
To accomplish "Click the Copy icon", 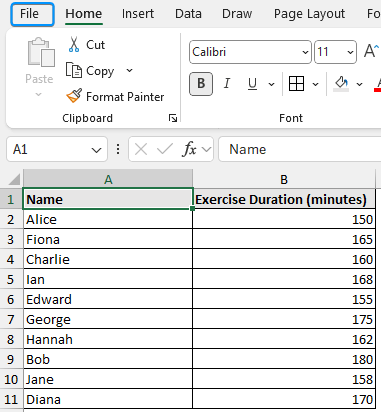I will tap(74, 70).
